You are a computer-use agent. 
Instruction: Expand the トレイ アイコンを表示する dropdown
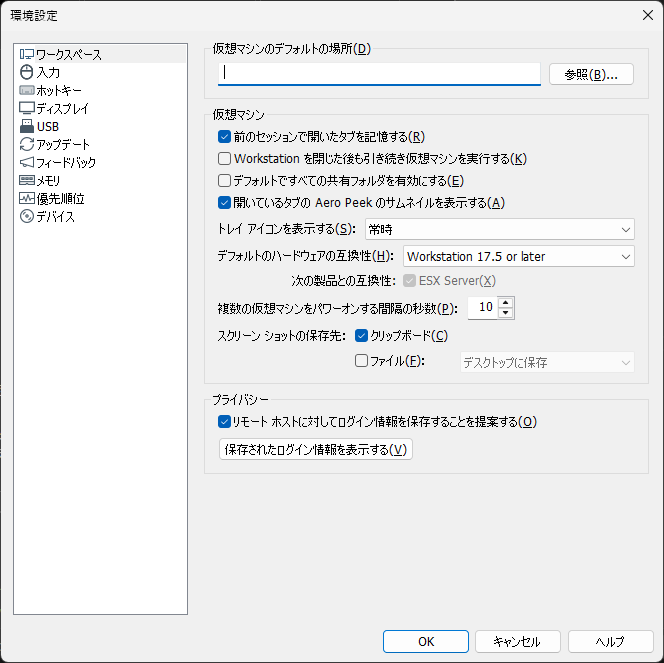tap(500, 229)
